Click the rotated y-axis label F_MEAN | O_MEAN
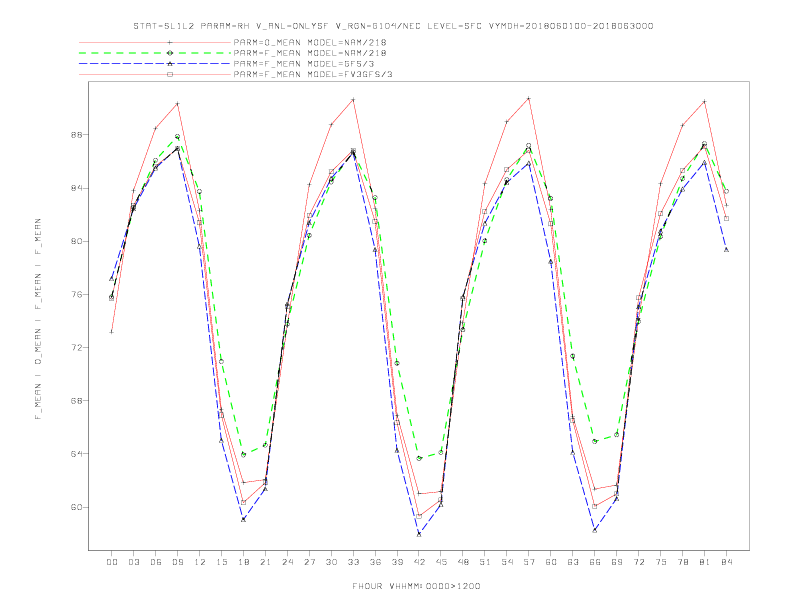 (x=38, y=319)
